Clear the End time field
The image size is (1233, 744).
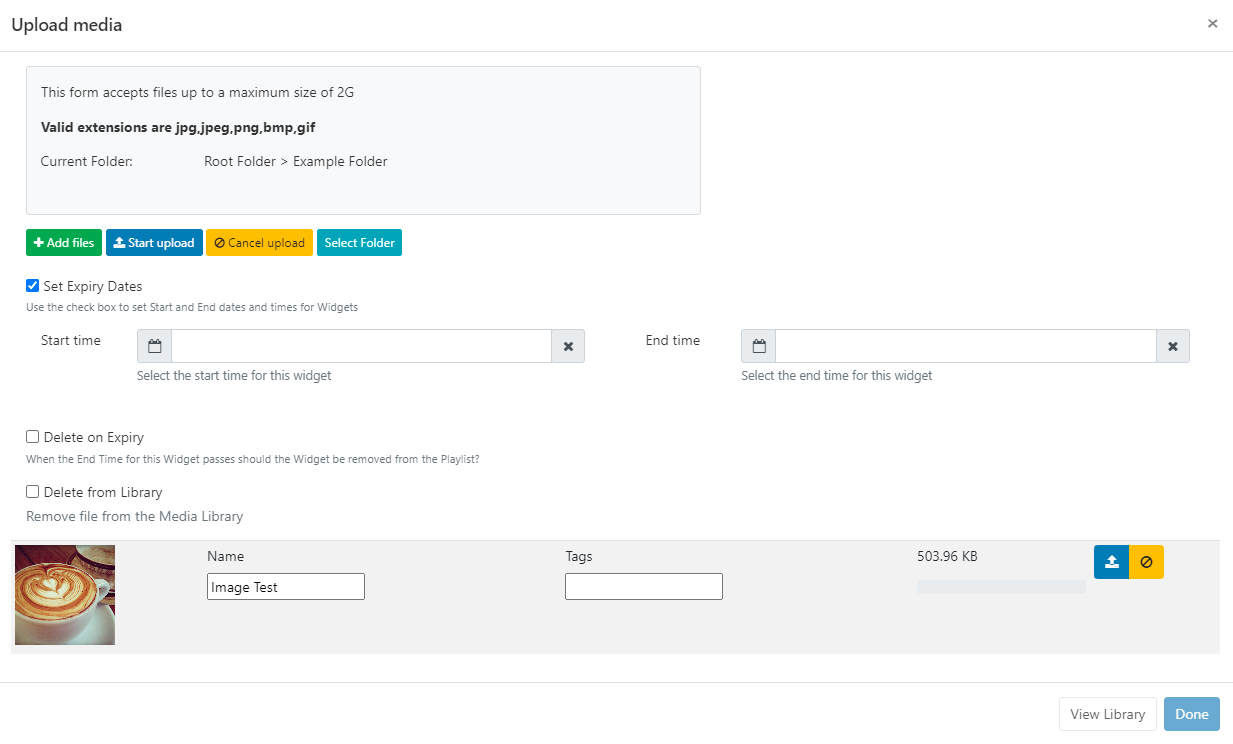1173,346
